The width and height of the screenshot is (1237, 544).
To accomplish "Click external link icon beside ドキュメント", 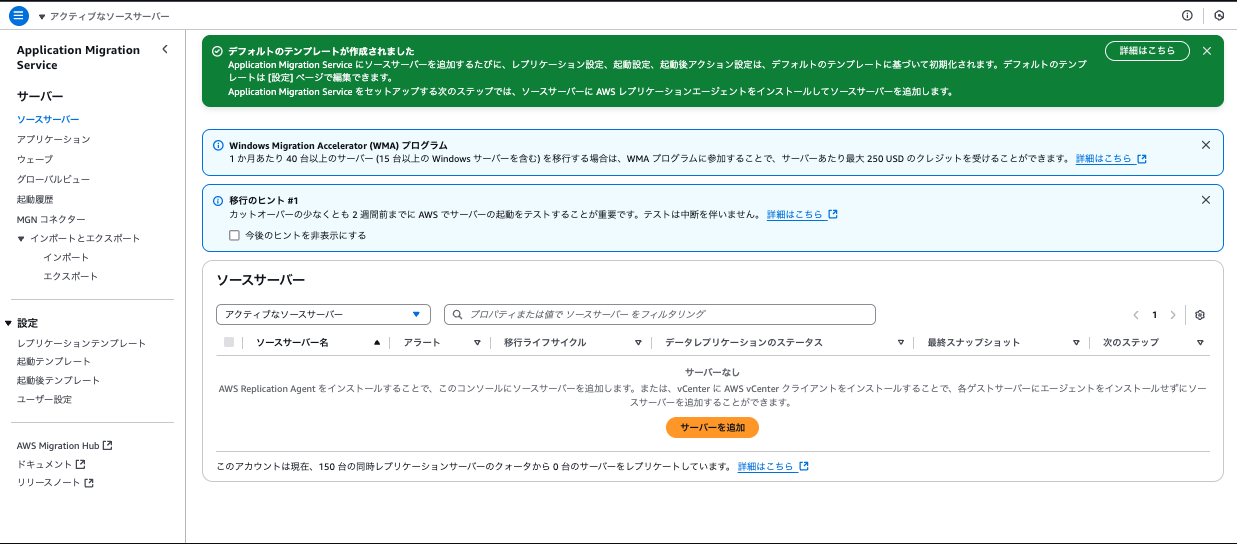I will pyautogui.click(x=81, y=465).
